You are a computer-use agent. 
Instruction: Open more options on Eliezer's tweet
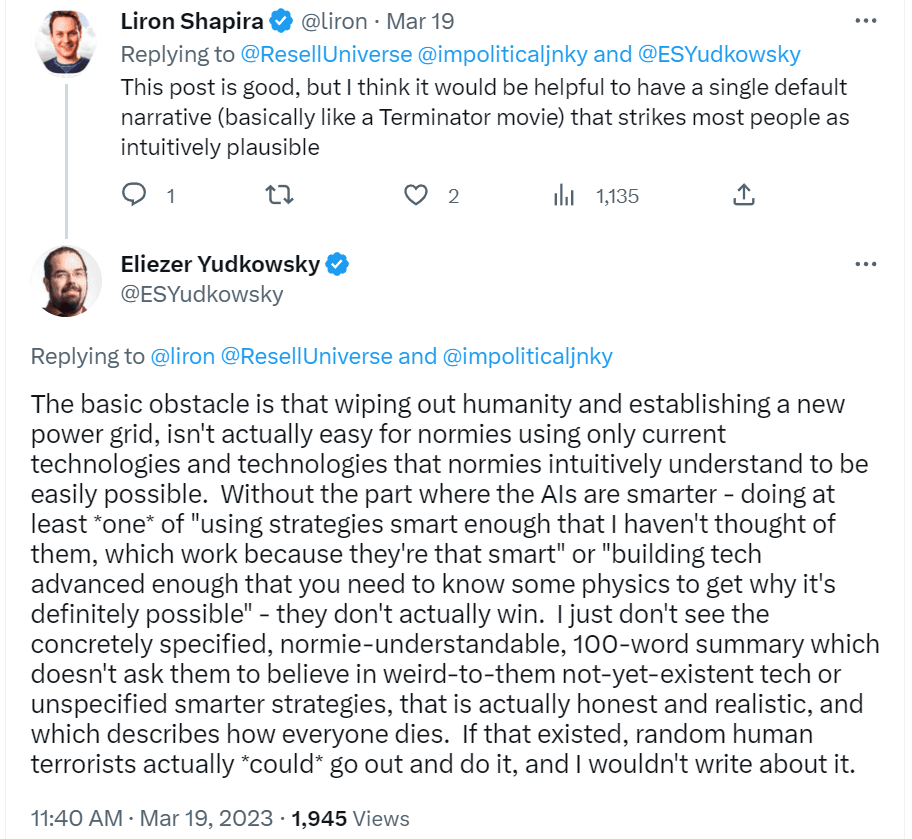[x=865, y=264]
